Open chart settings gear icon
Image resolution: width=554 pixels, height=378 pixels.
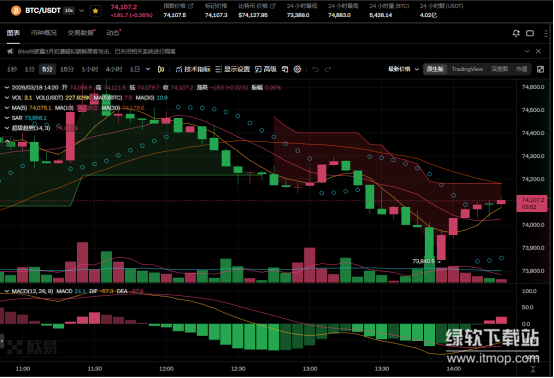pos(297,69)
